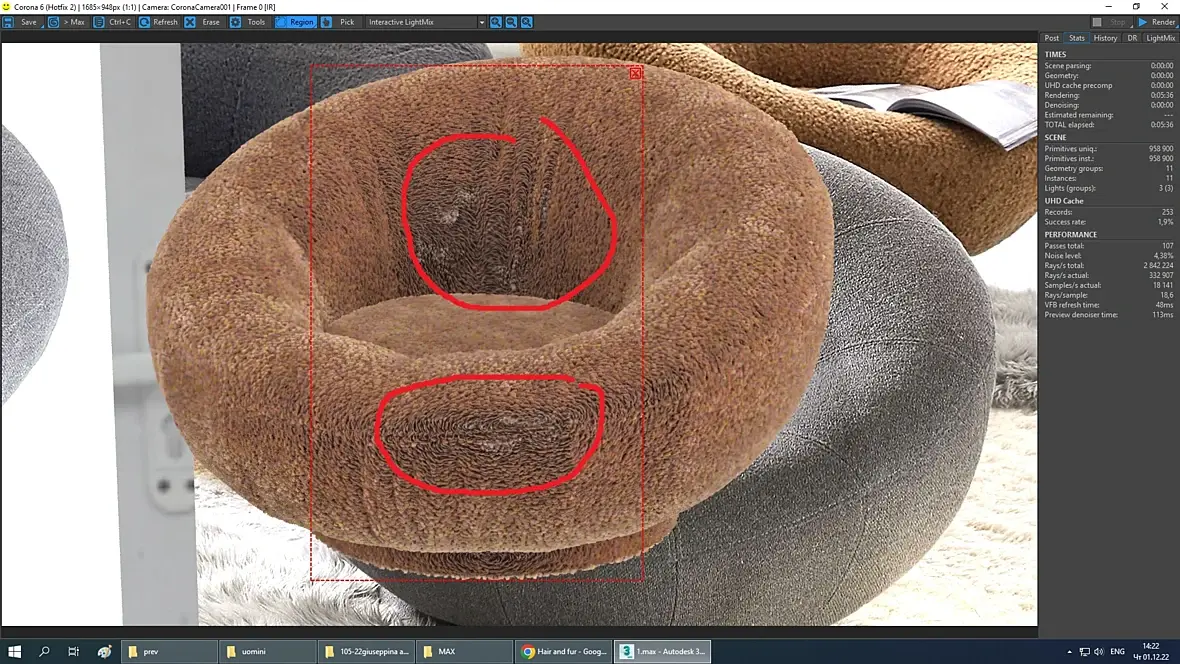
Task: Switch to the '1.max - Autodesk' taskbar item
Action: [x=663, y=651]
